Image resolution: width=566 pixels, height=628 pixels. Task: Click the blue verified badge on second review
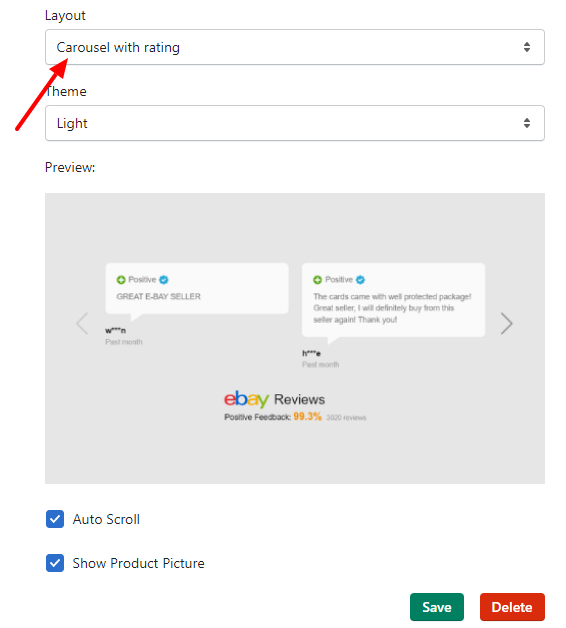pyautogui.click(x=361, y=280)
